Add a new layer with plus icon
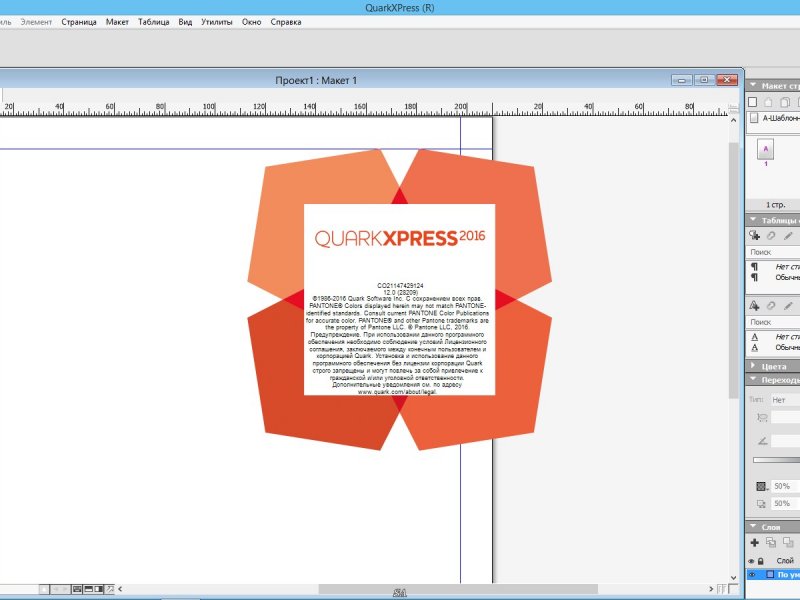800x600 pixels. [754, 542]
